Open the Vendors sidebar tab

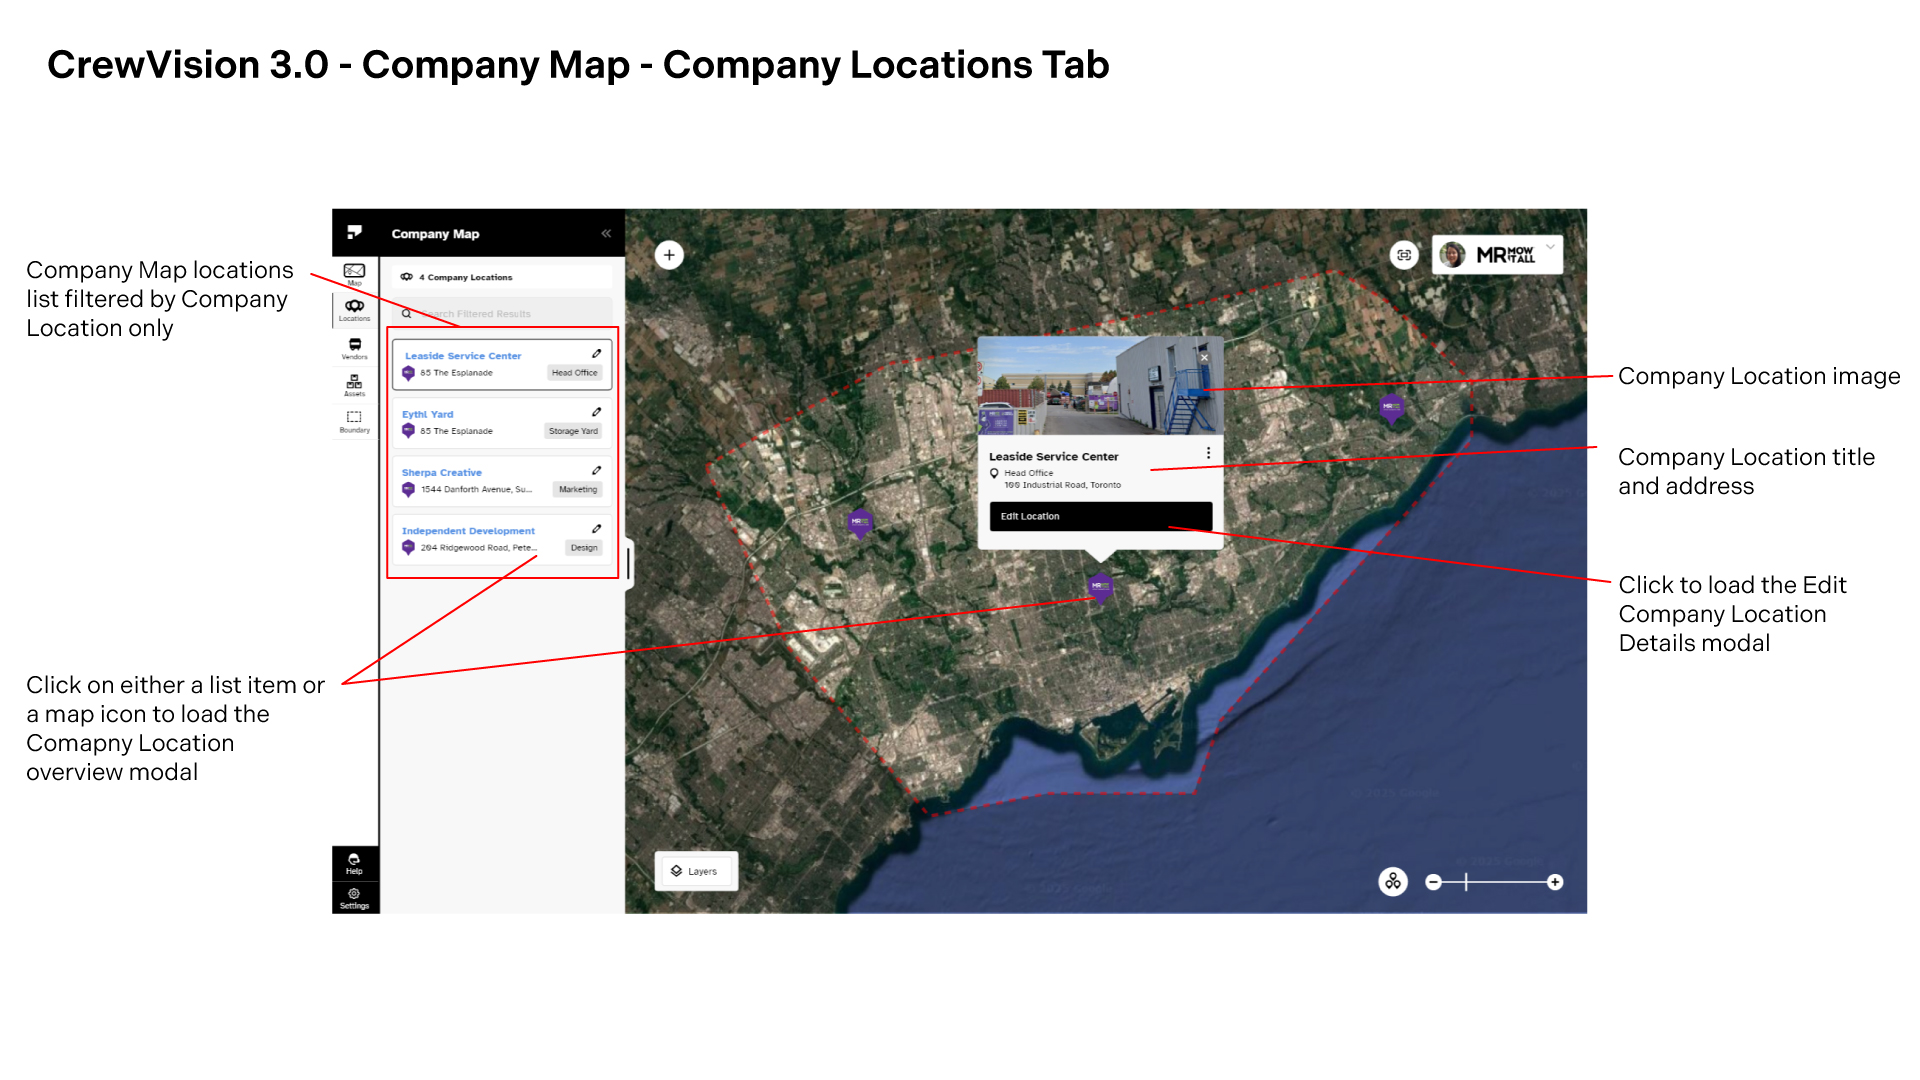coord(354,348)
